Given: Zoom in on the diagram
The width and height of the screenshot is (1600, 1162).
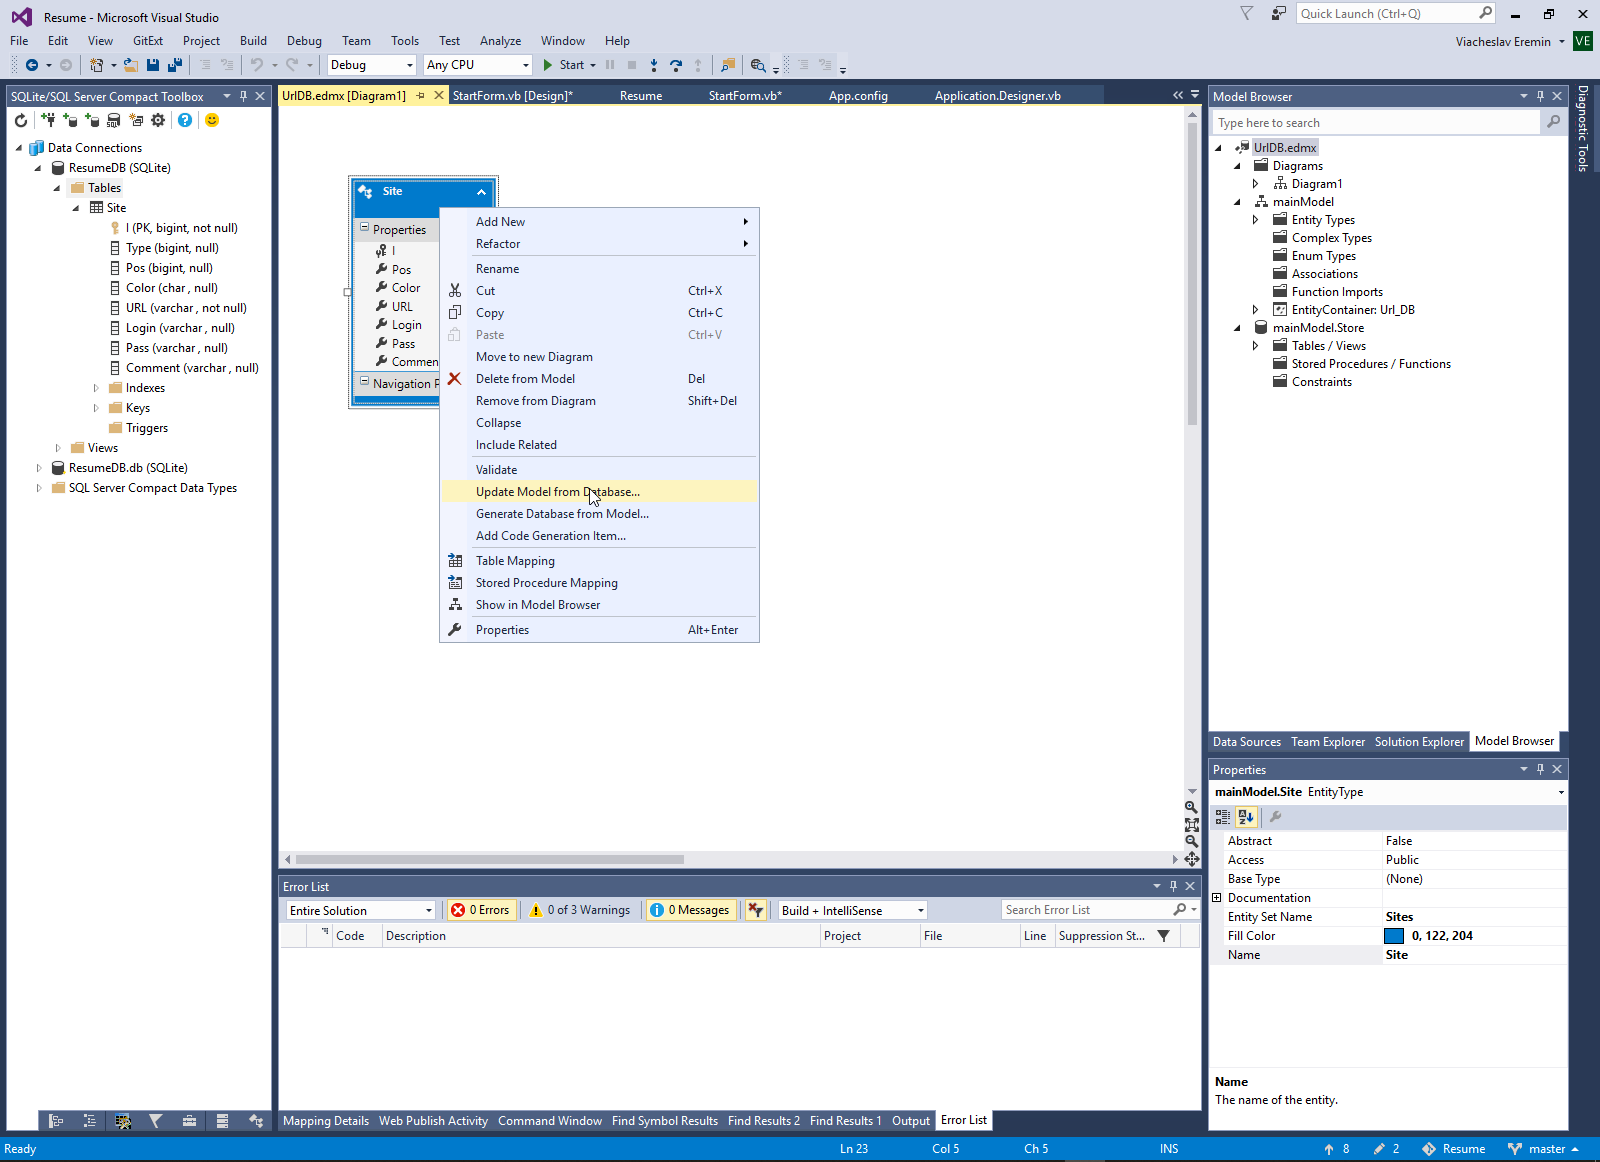Looking at the screenshot, I should pyautogui.click(x=1191, y=807).
